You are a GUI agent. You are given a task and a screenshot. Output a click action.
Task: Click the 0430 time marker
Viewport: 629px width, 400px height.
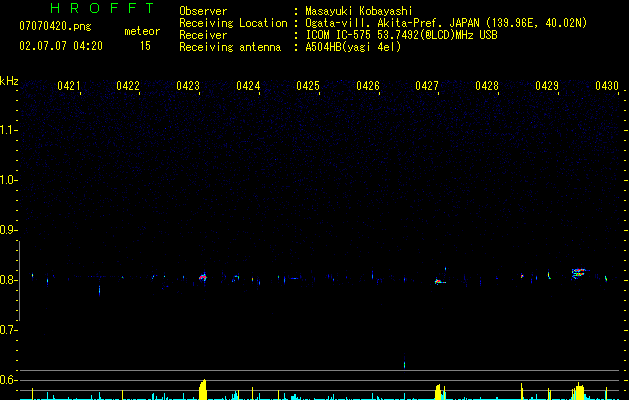(607, 86)
